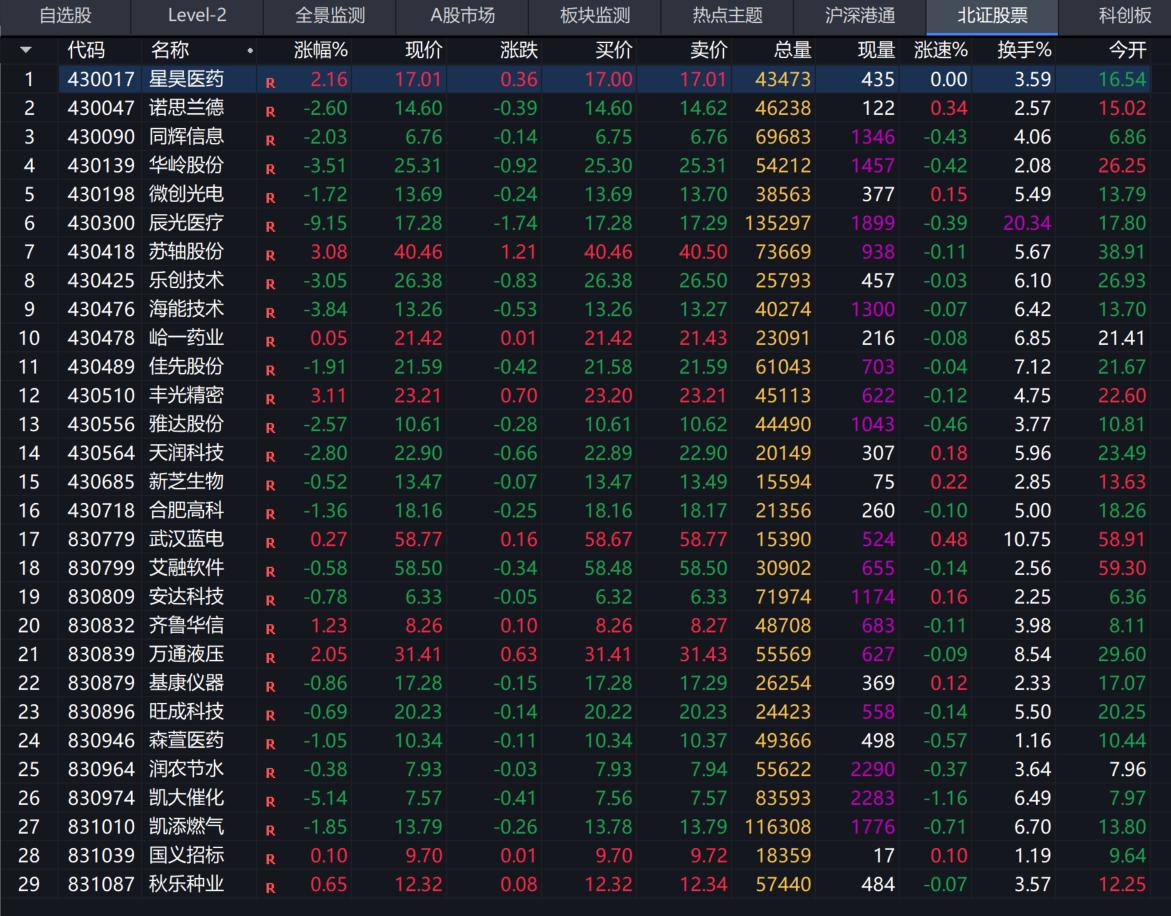1171x916 pixels.
Task: Click the R icon in 乐创技术 row
Action: 270,284
